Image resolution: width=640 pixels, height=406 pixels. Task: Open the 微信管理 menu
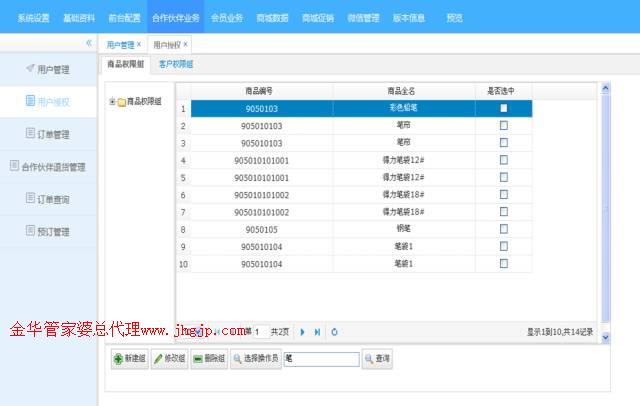[363, 18]
